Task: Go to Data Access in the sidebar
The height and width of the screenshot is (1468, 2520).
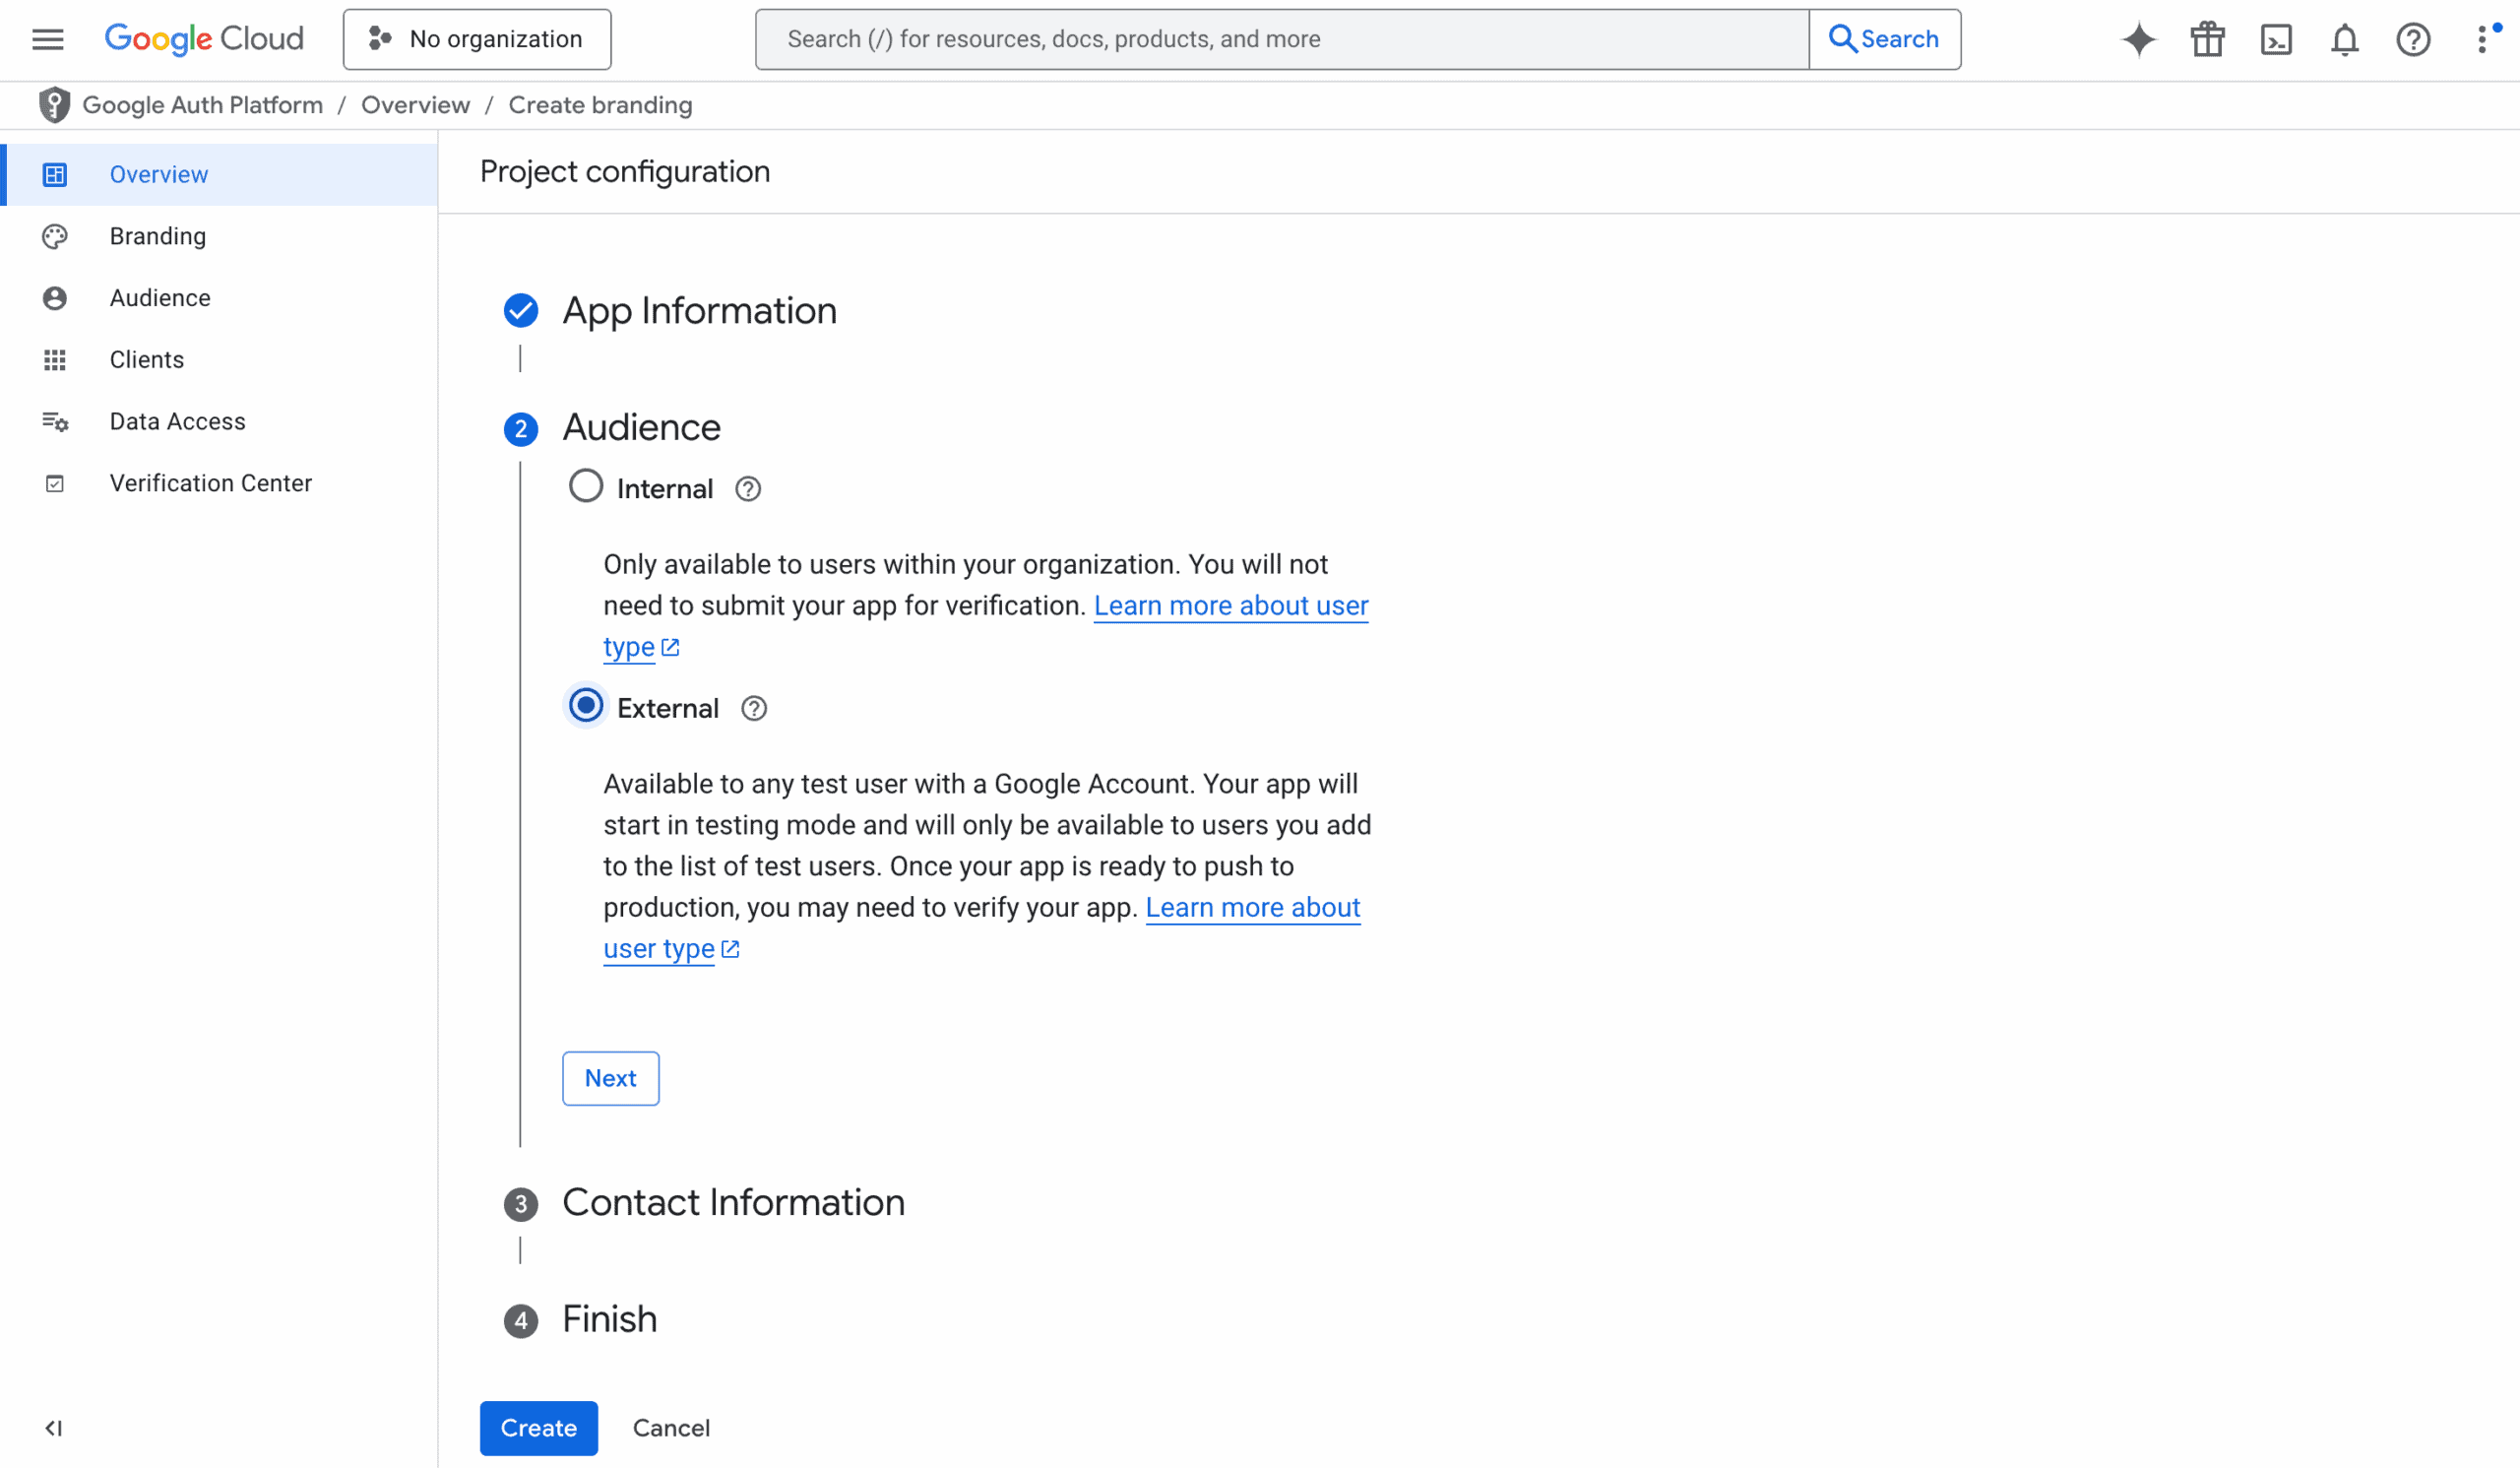Action: [x=219, y=422]
